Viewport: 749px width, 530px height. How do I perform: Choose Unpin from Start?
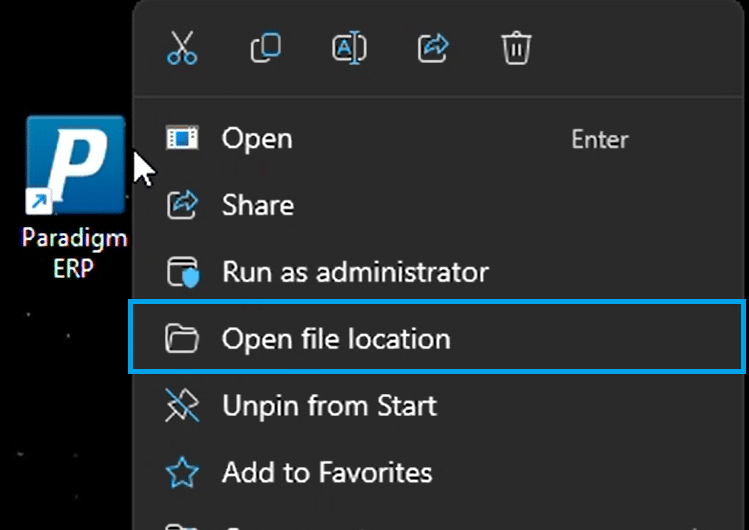click(x=438, y=405)
